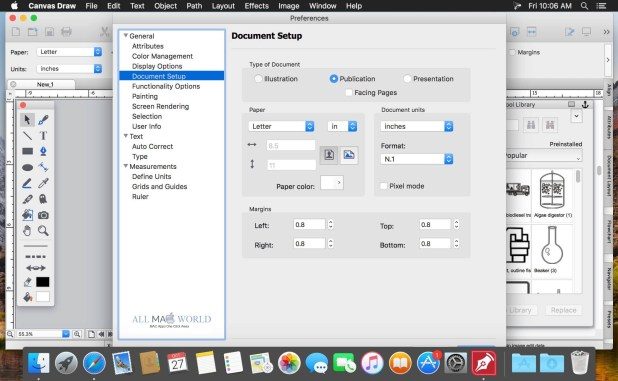Screen dimensions: 618x381
Task: Select the Eyedropper tool
Action: click(x=43, y=183)
